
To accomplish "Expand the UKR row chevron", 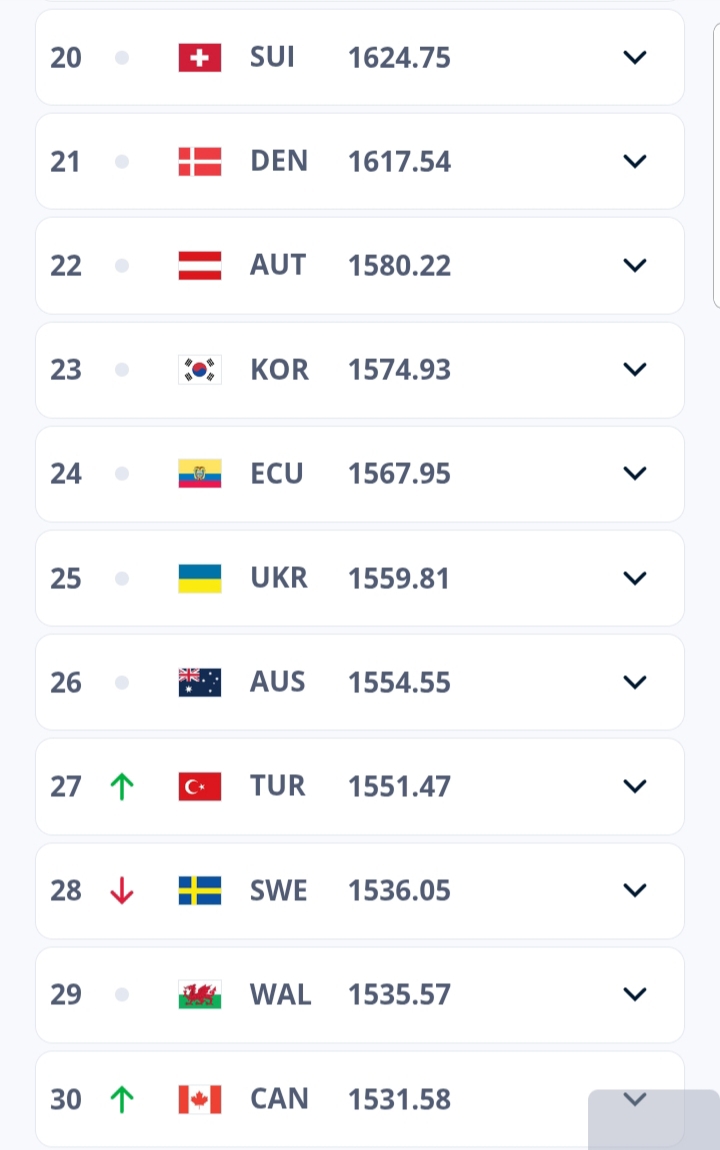I will coord(635,578).
